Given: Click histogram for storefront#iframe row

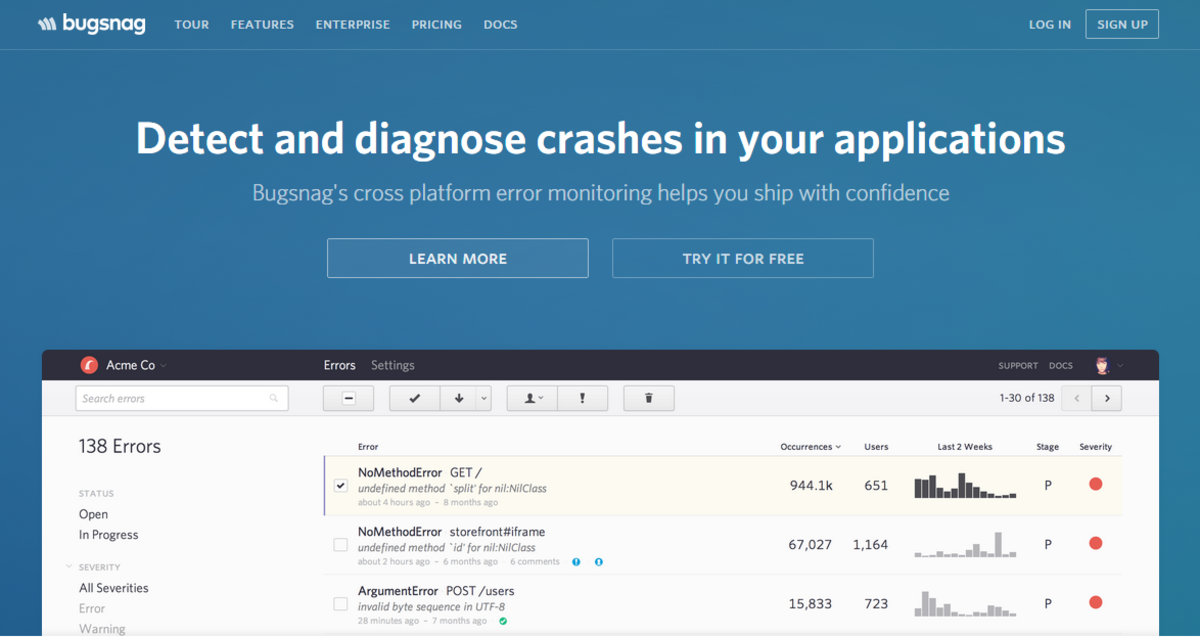Looking at the screenshot, I should point(965,545).
